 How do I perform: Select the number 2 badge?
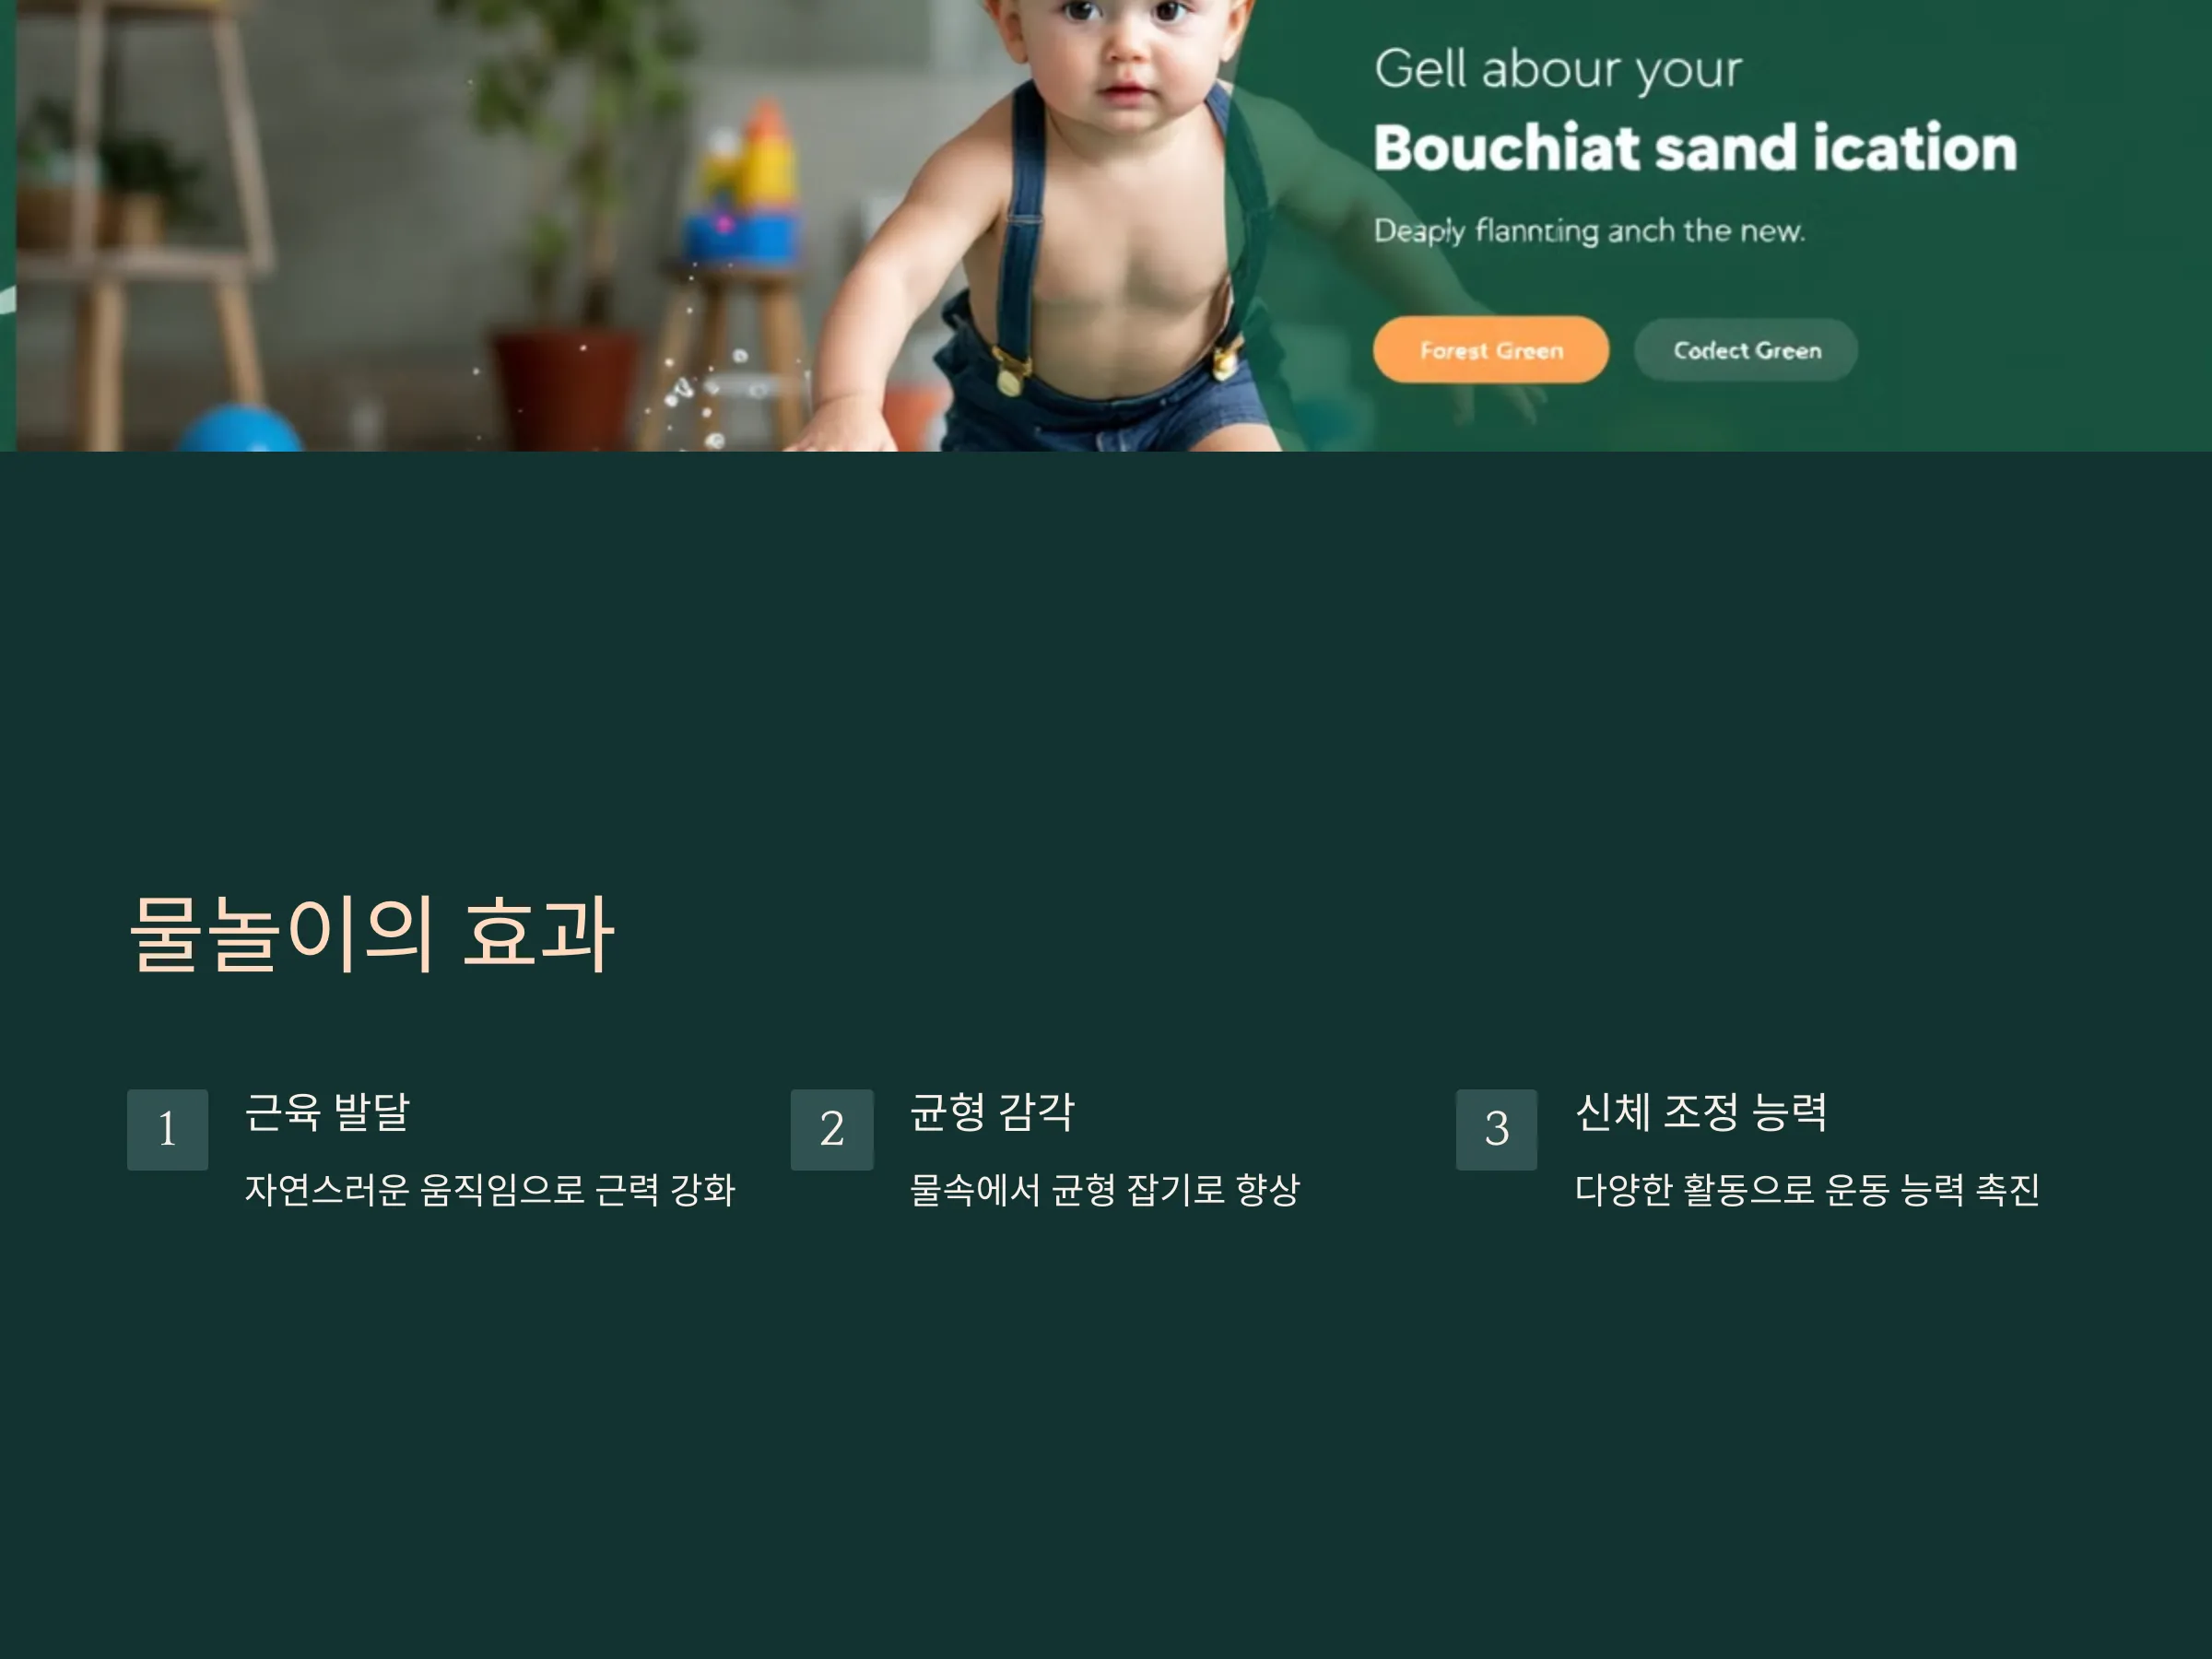coord(832,1129)
